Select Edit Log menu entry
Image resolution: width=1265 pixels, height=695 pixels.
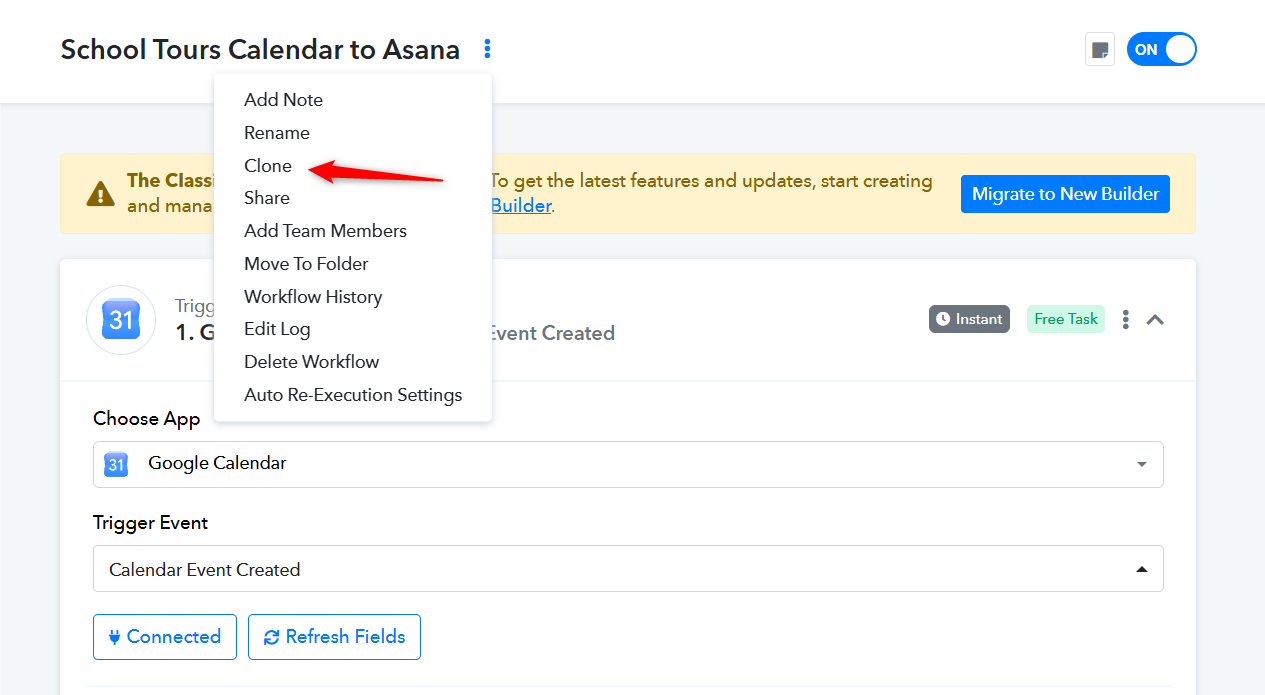click(277, 329)
